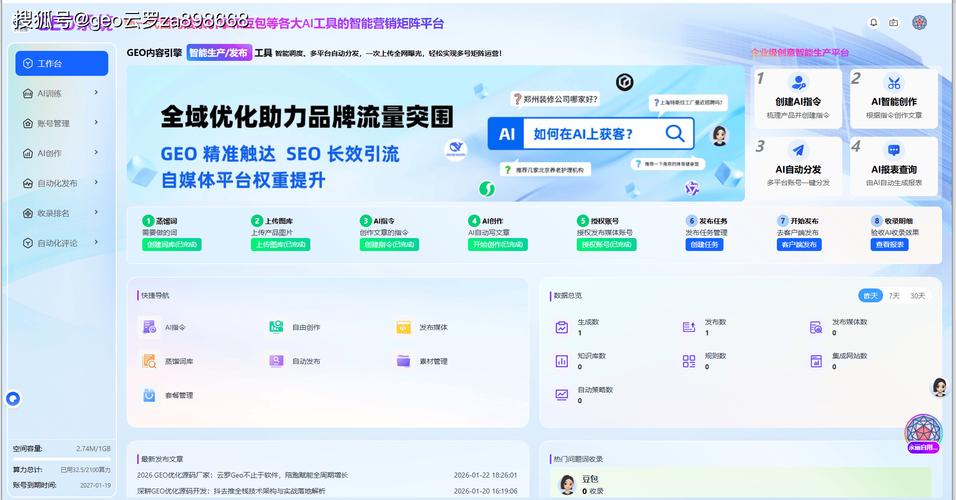Click the 规则数 statistic icon
The height and width of the screenshot is (500, 956).
(689, 361)
